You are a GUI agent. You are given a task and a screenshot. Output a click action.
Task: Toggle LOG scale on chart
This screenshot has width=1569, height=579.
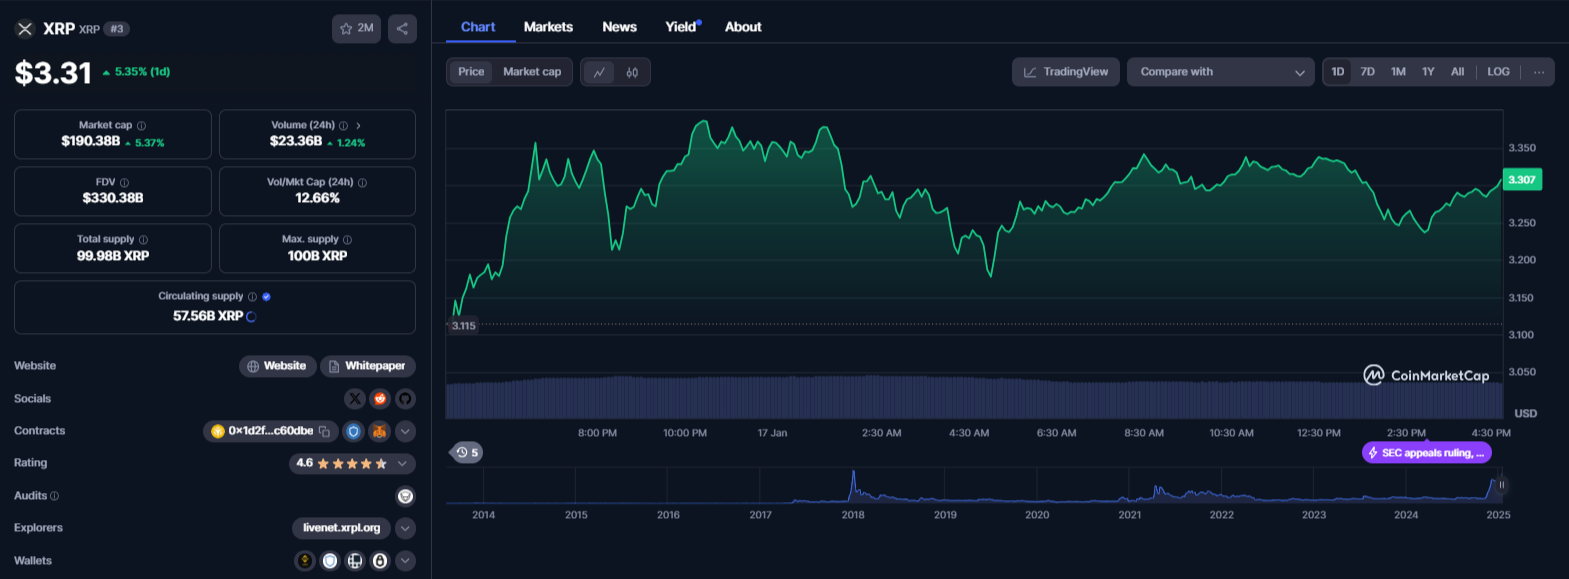pos(1498,72)
